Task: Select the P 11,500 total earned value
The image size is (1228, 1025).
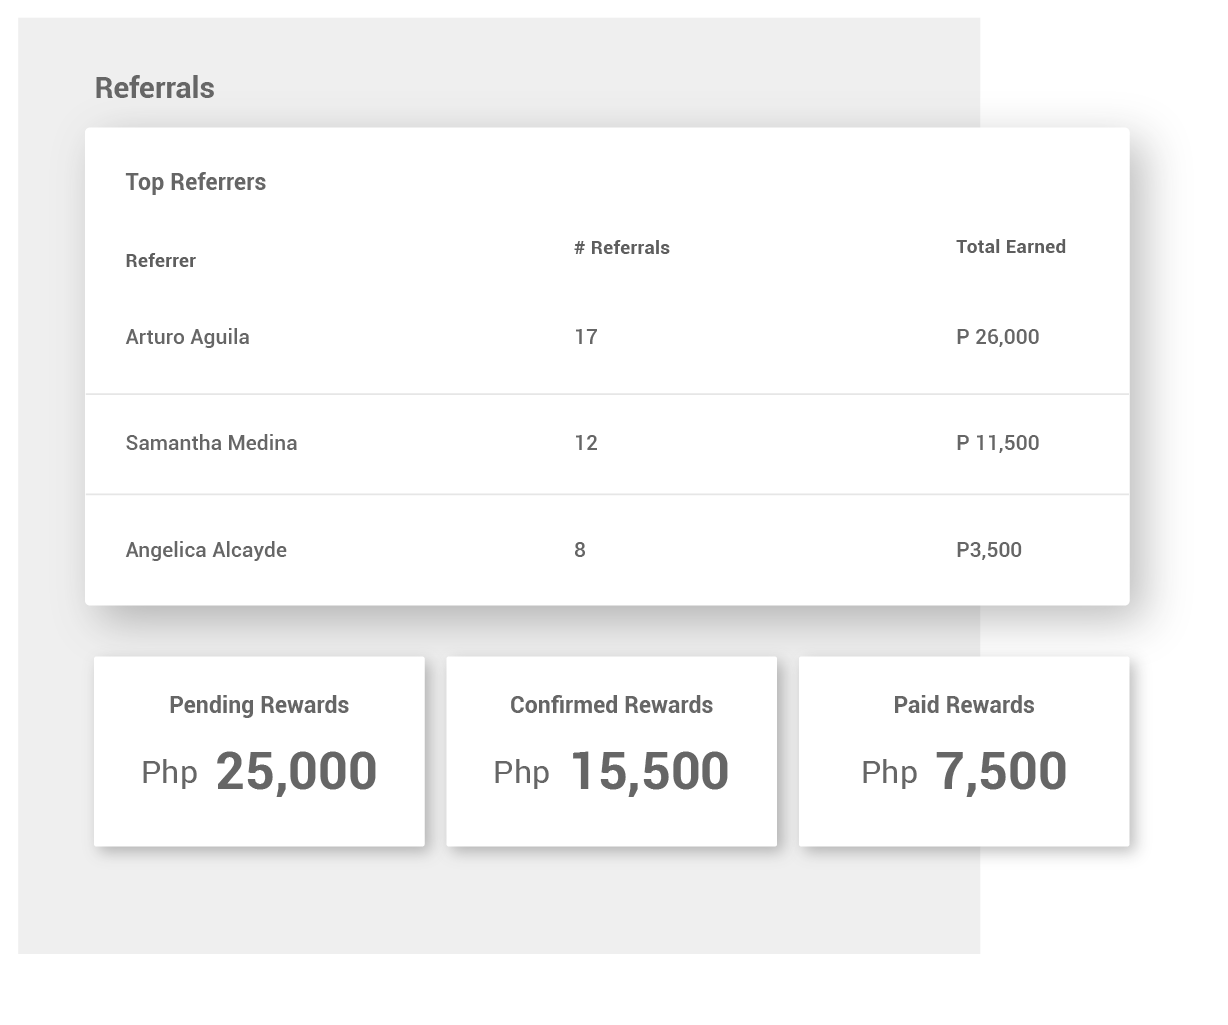Action: pos(998,443)
